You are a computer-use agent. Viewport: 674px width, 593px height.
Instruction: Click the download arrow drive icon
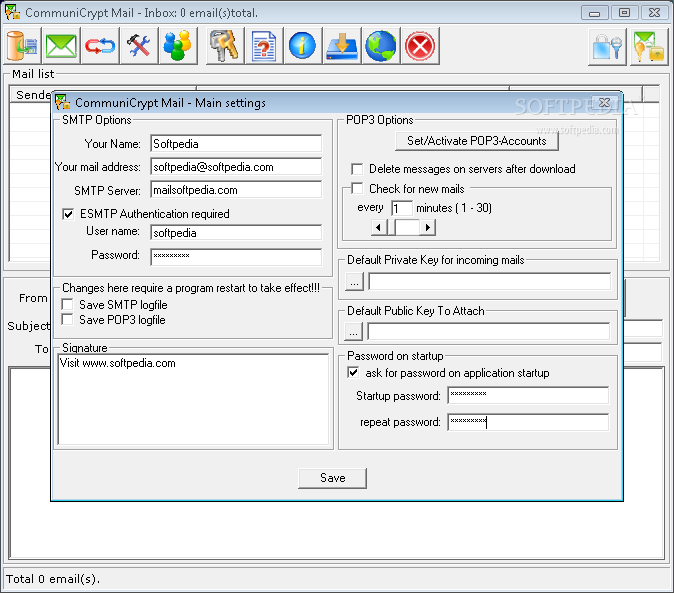(x=342, y=46)
